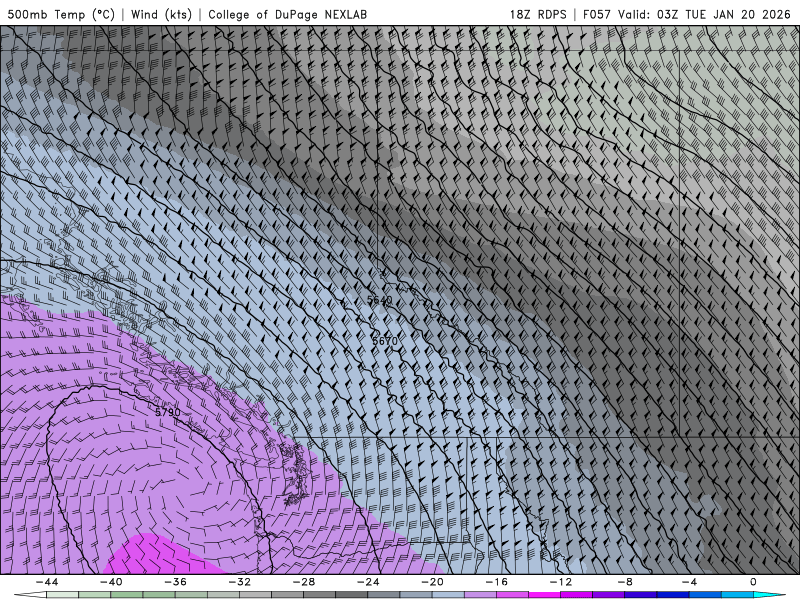Select the 5670 height contour label
This screenshot has height=600, width=800.
385,340
